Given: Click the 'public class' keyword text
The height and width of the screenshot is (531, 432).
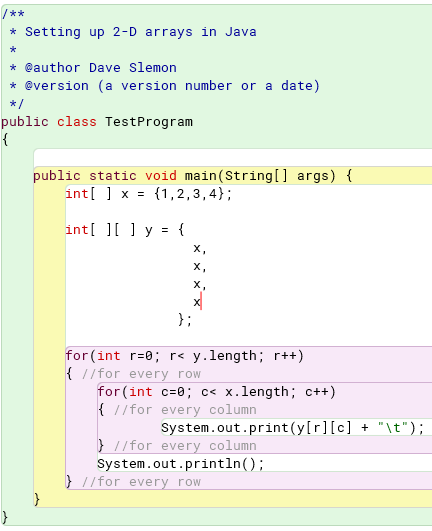Looking at the screenshot, I should tap(49, 122).
